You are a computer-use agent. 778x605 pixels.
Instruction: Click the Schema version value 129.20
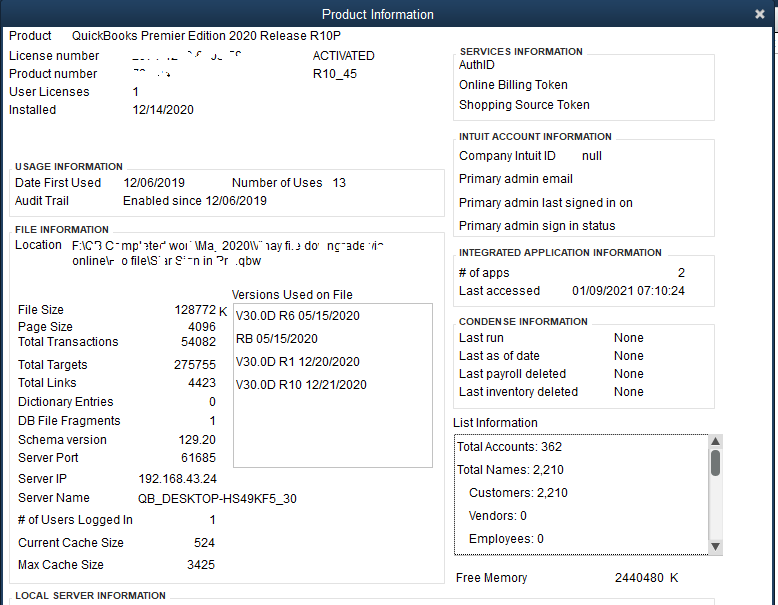(197, 440)
